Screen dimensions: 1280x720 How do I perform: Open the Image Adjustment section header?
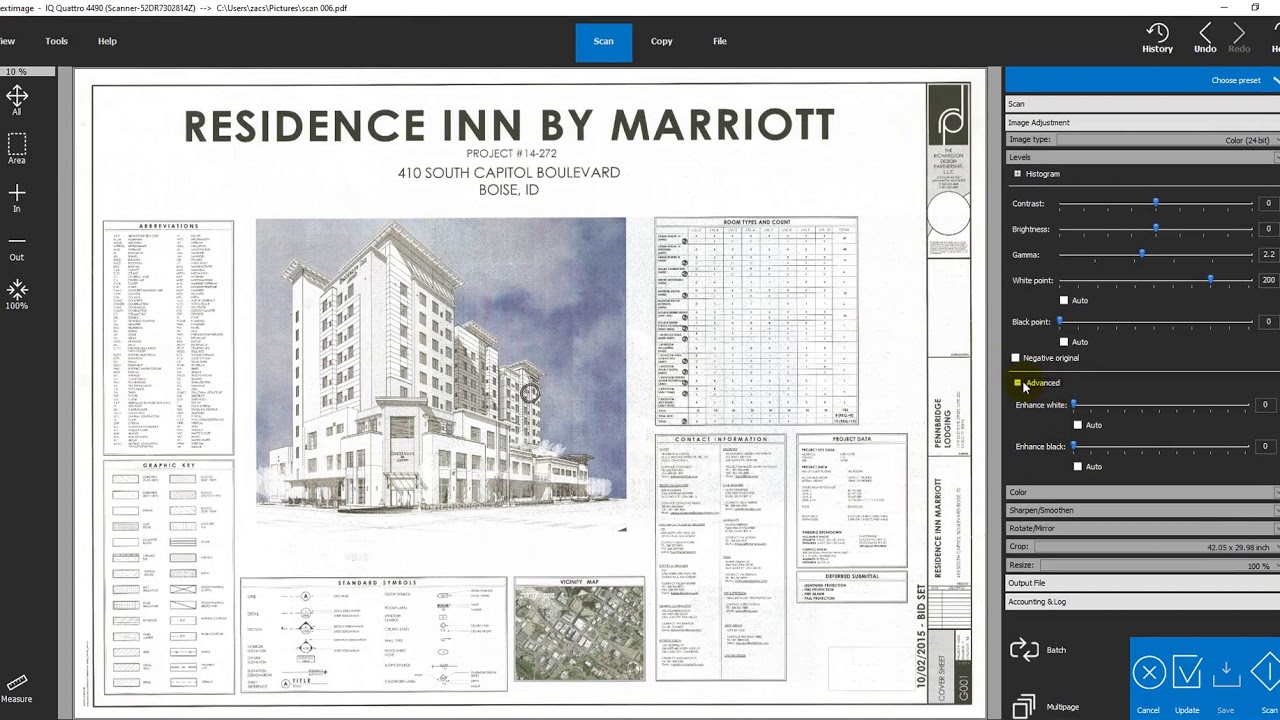tap(1143, 122)
